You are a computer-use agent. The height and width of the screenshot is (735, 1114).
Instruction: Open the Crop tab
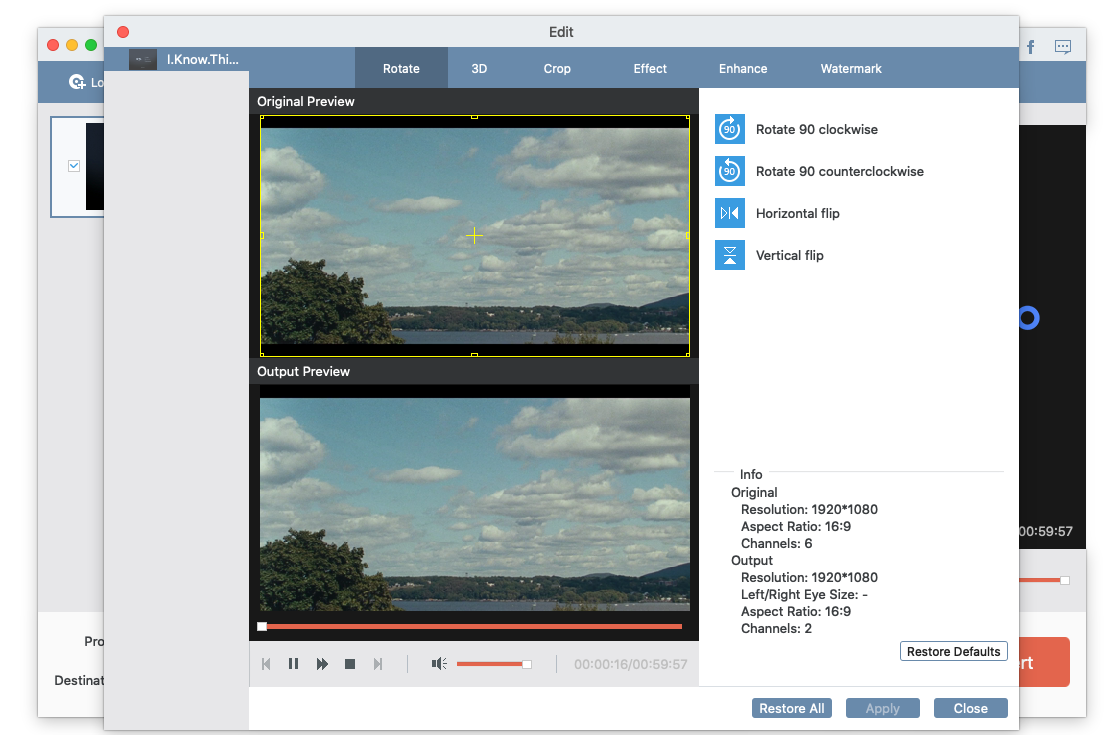tap(557, 69)
